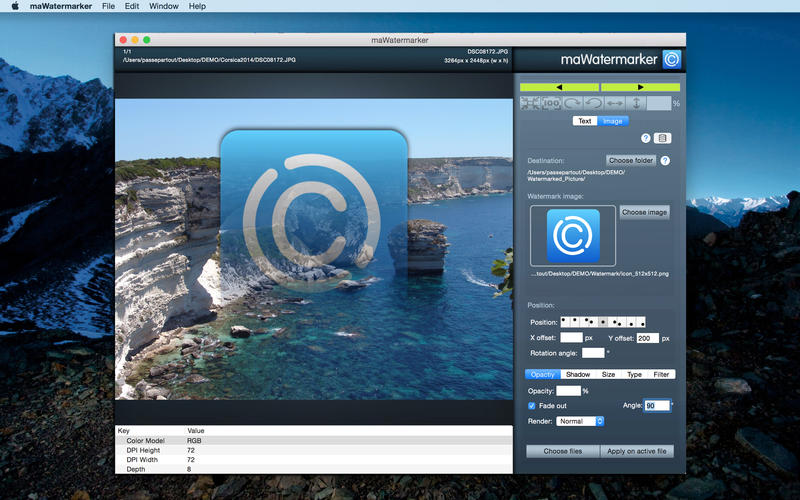Select the DPI Height metadata row
Viewport: 800px width, 500px height.
pyautogui.click(x=314, y=450)
